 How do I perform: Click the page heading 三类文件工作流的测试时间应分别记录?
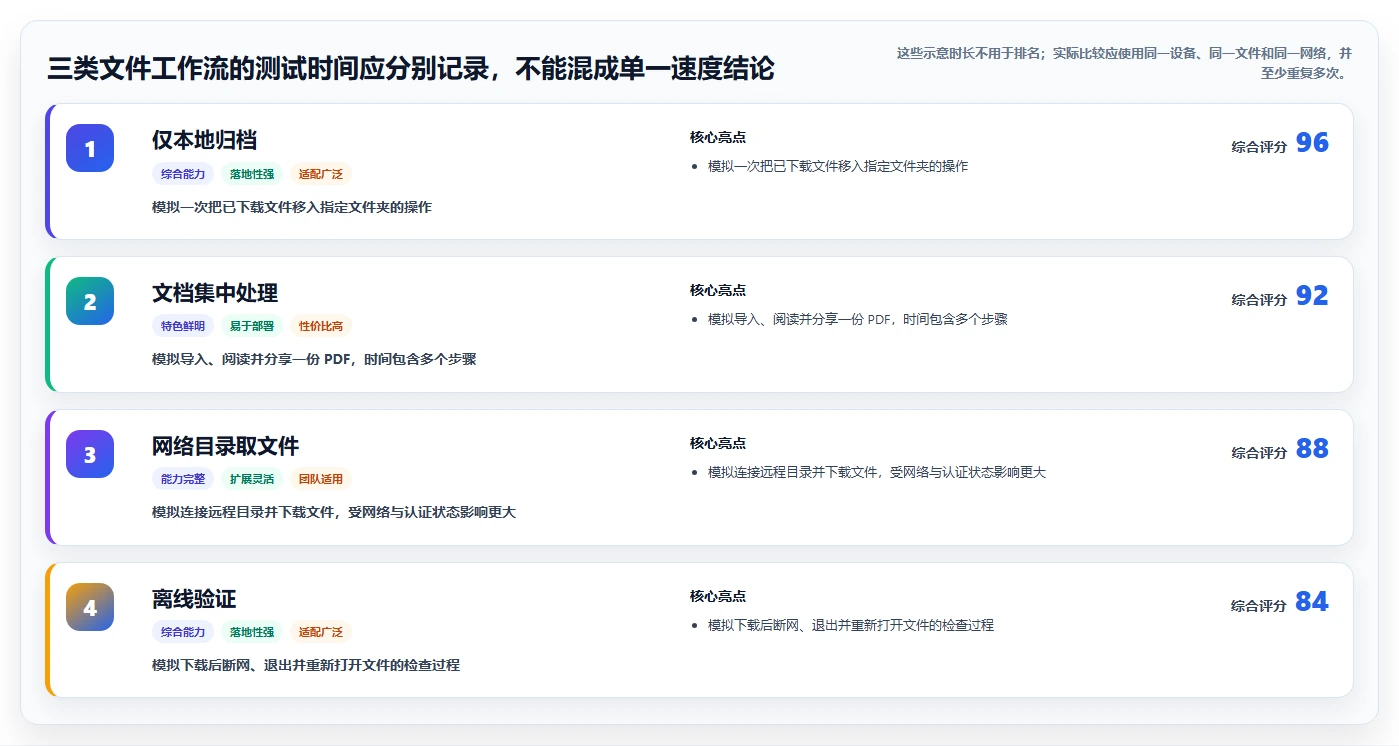pos(411,69)
